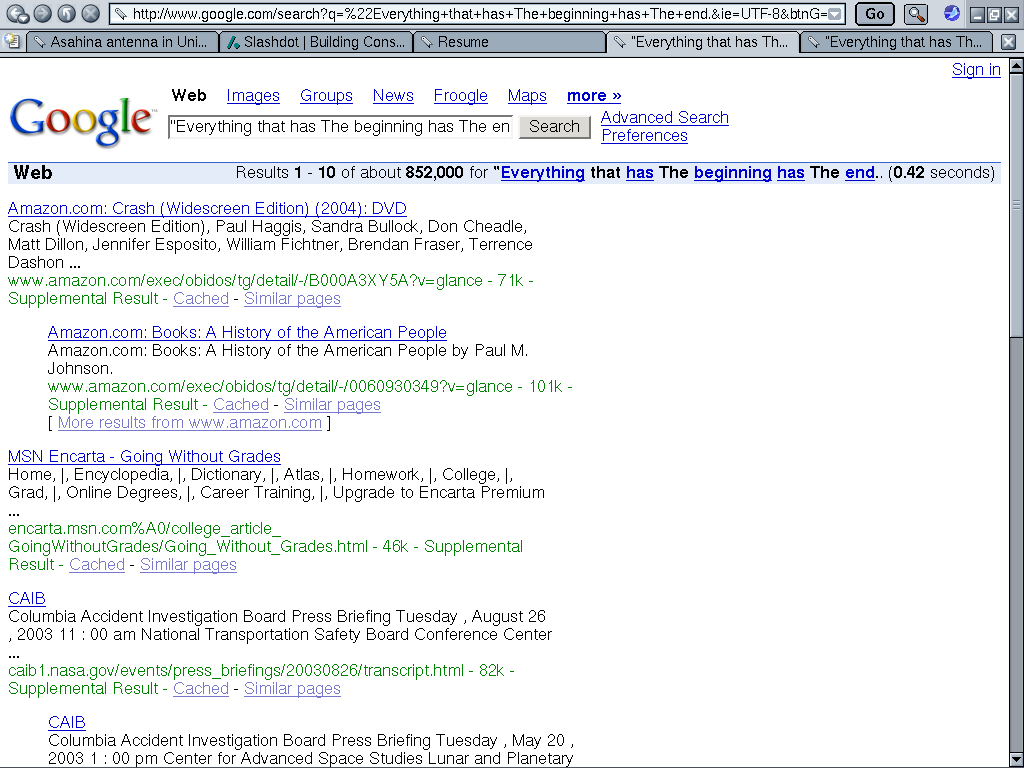Switch to the Slashdot tab
This screenshot has width=1024, height=768.
(x=316, y=42)
